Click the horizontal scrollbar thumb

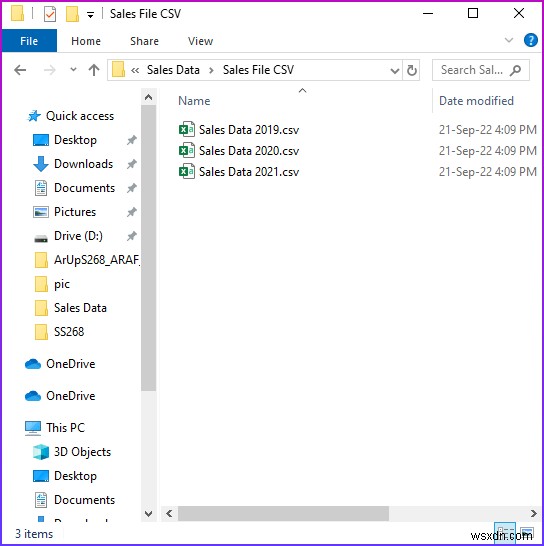(x=283, y=513)
